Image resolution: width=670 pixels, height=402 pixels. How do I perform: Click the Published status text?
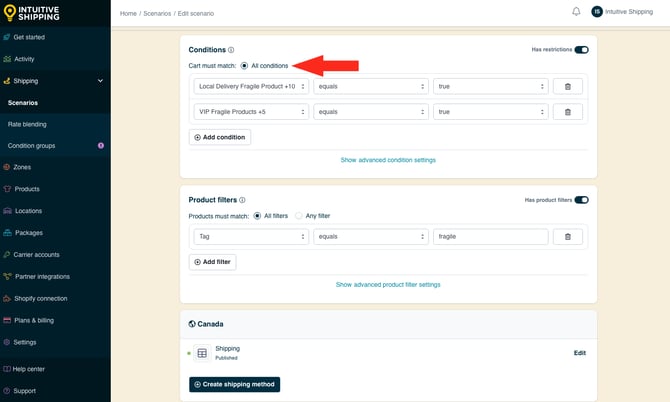226,358
